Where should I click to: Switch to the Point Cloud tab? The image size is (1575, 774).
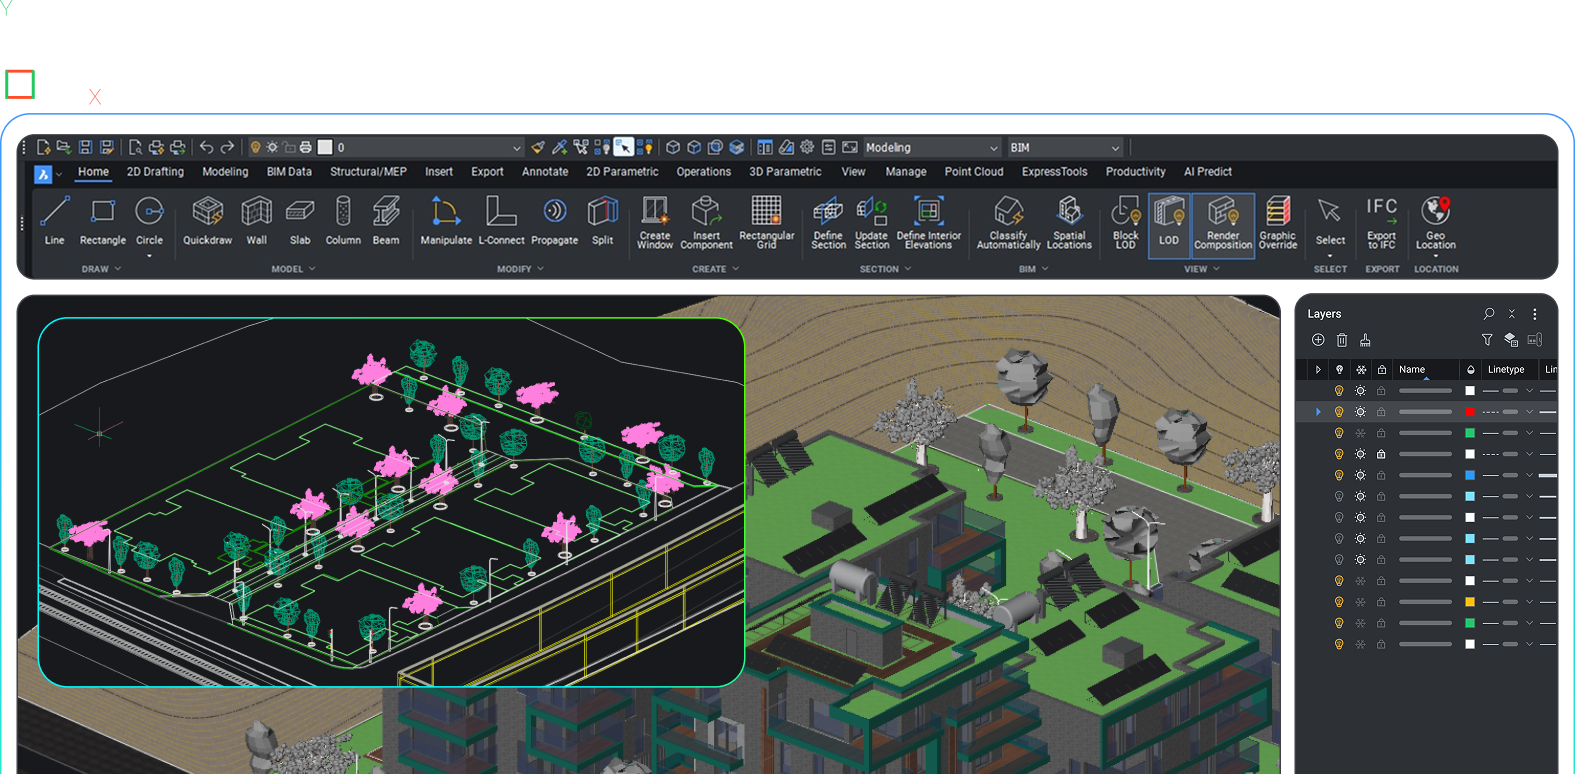coord(974,172)
